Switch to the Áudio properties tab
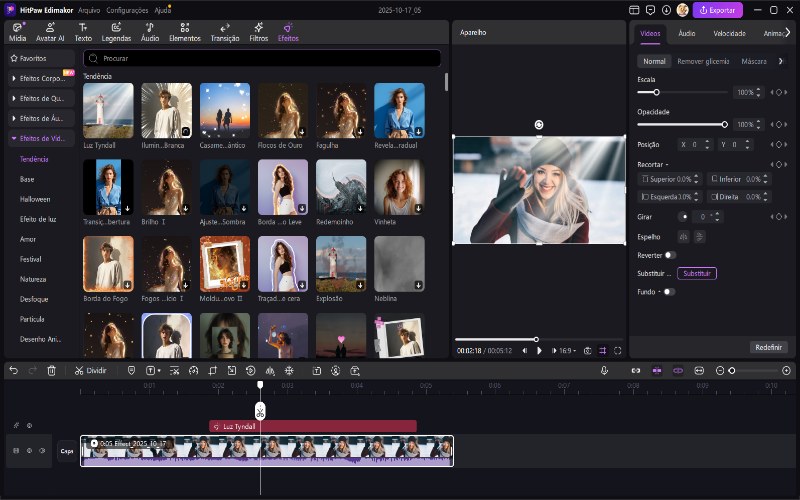This screenshot has height=500, width=800. pos(686,33)
